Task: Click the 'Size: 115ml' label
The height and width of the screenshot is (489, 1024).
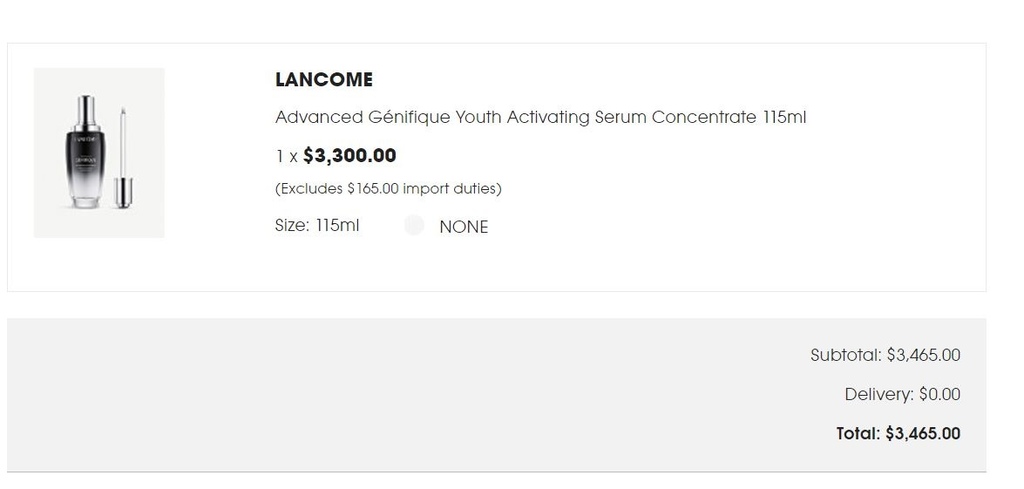Action: (317, 225)
